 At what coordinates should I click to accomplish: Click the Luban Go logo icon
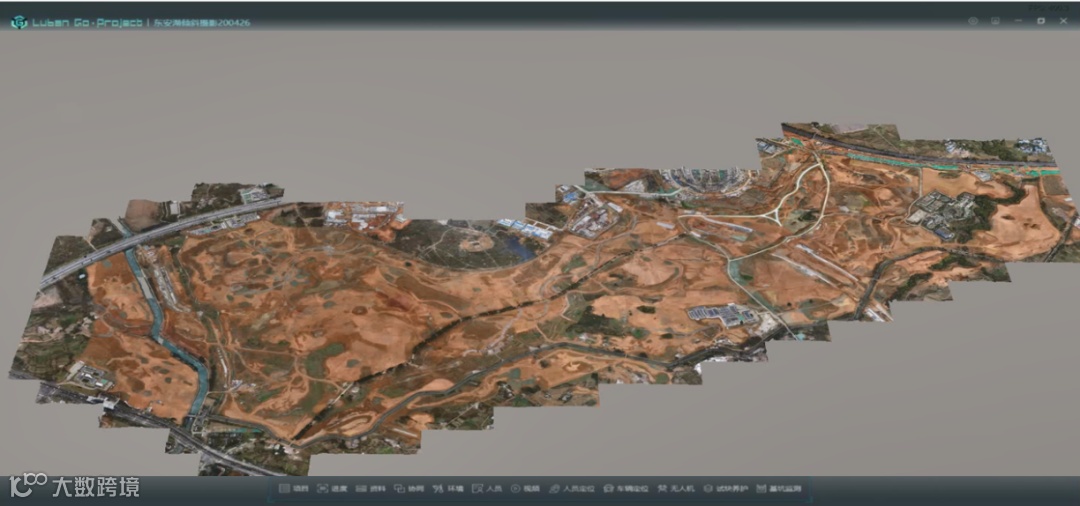coord(18,22)
